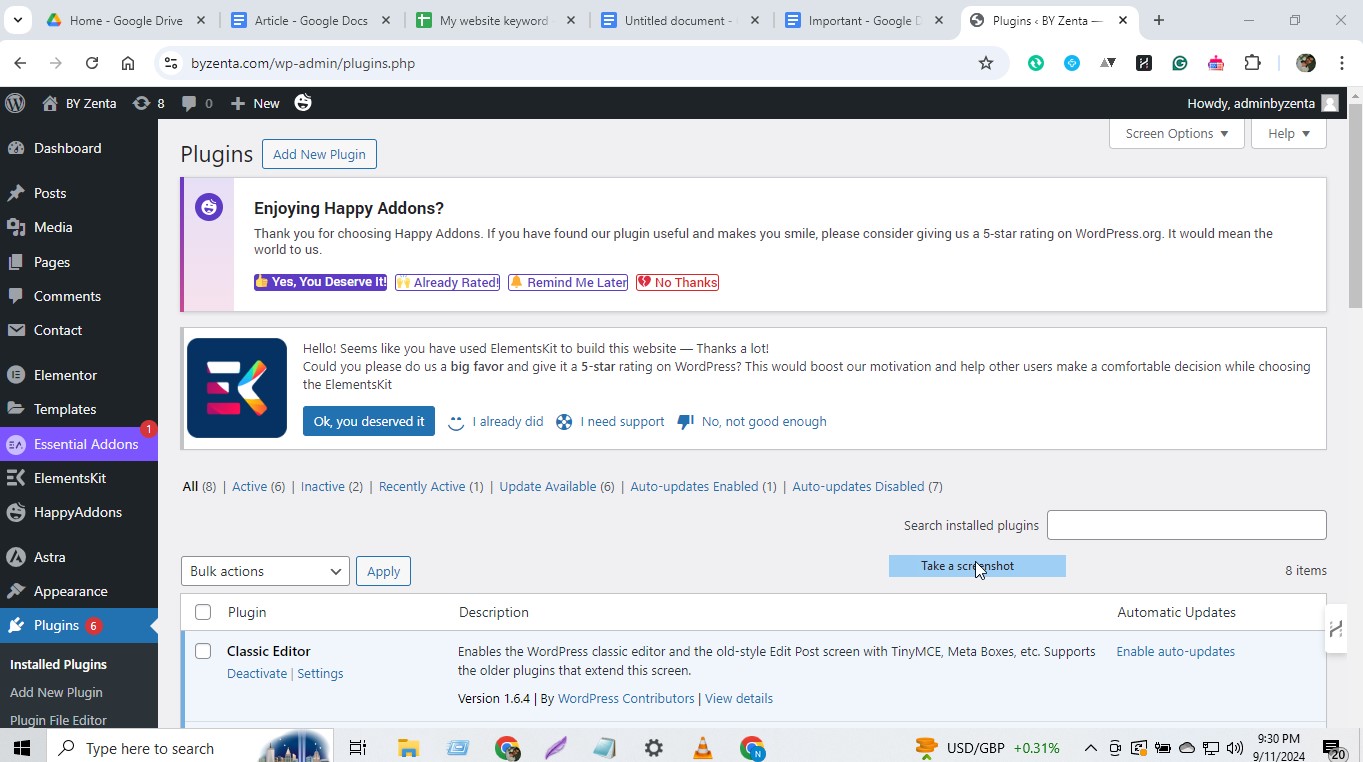Filter by Auto-updates Enabled (1)
The height and width of the screenshot is (762, 1363).
pos(703,486)
